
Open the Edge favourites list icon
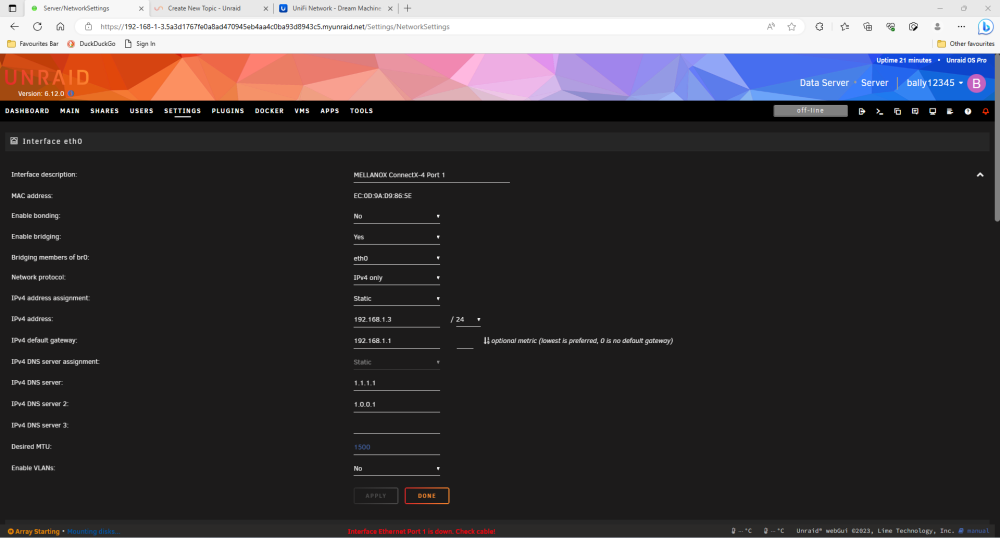point(845,26)
